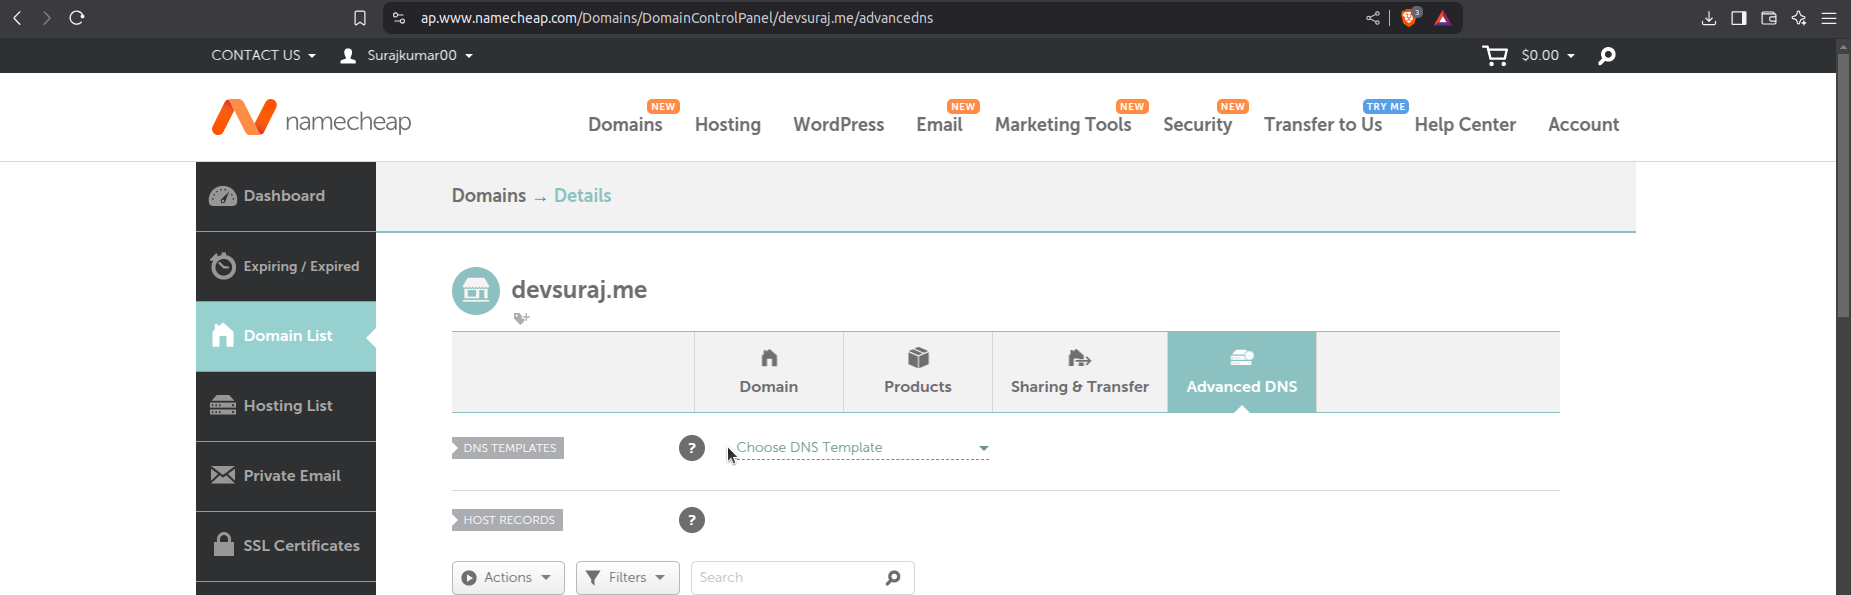Click the share icon in the address bar
This screenshot has width=1851, height=595.
1373,18
